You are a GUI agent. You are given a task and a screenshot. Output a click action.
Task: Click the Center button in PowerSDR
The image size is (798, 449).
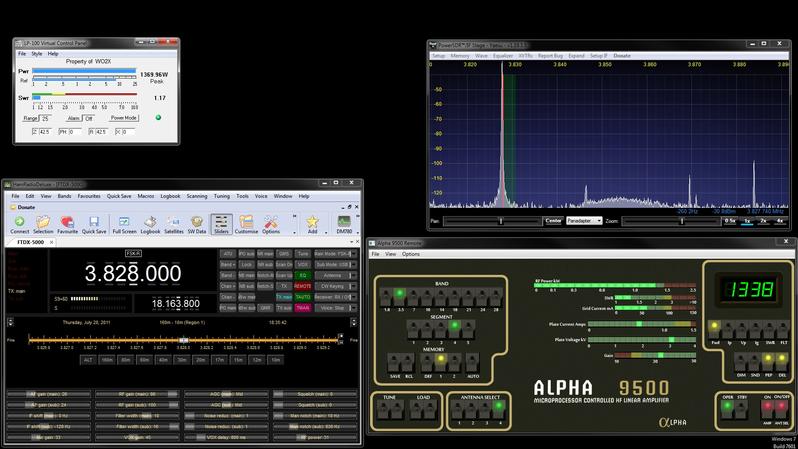[x=553, y=221]
